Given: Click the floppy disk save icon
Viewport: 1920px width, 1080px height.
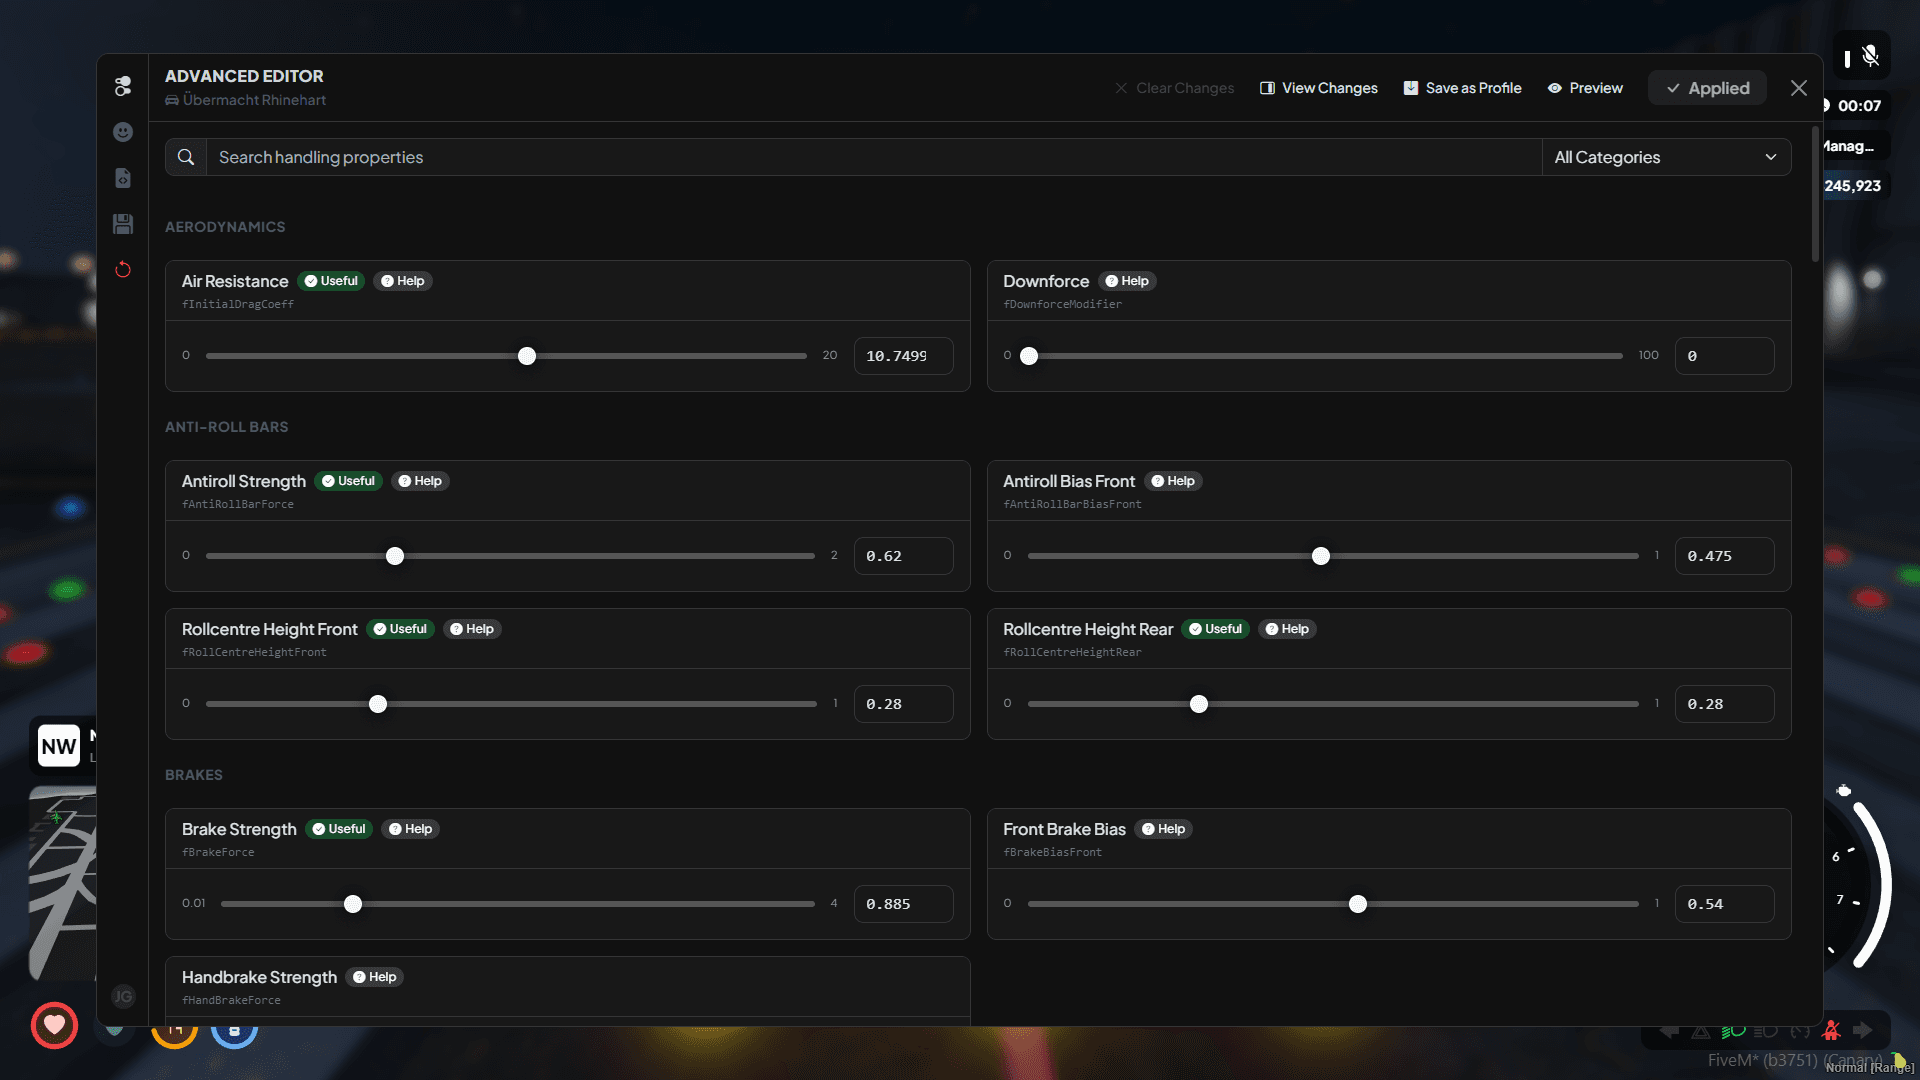Looking at the screenshot, I should coord(123,224).
